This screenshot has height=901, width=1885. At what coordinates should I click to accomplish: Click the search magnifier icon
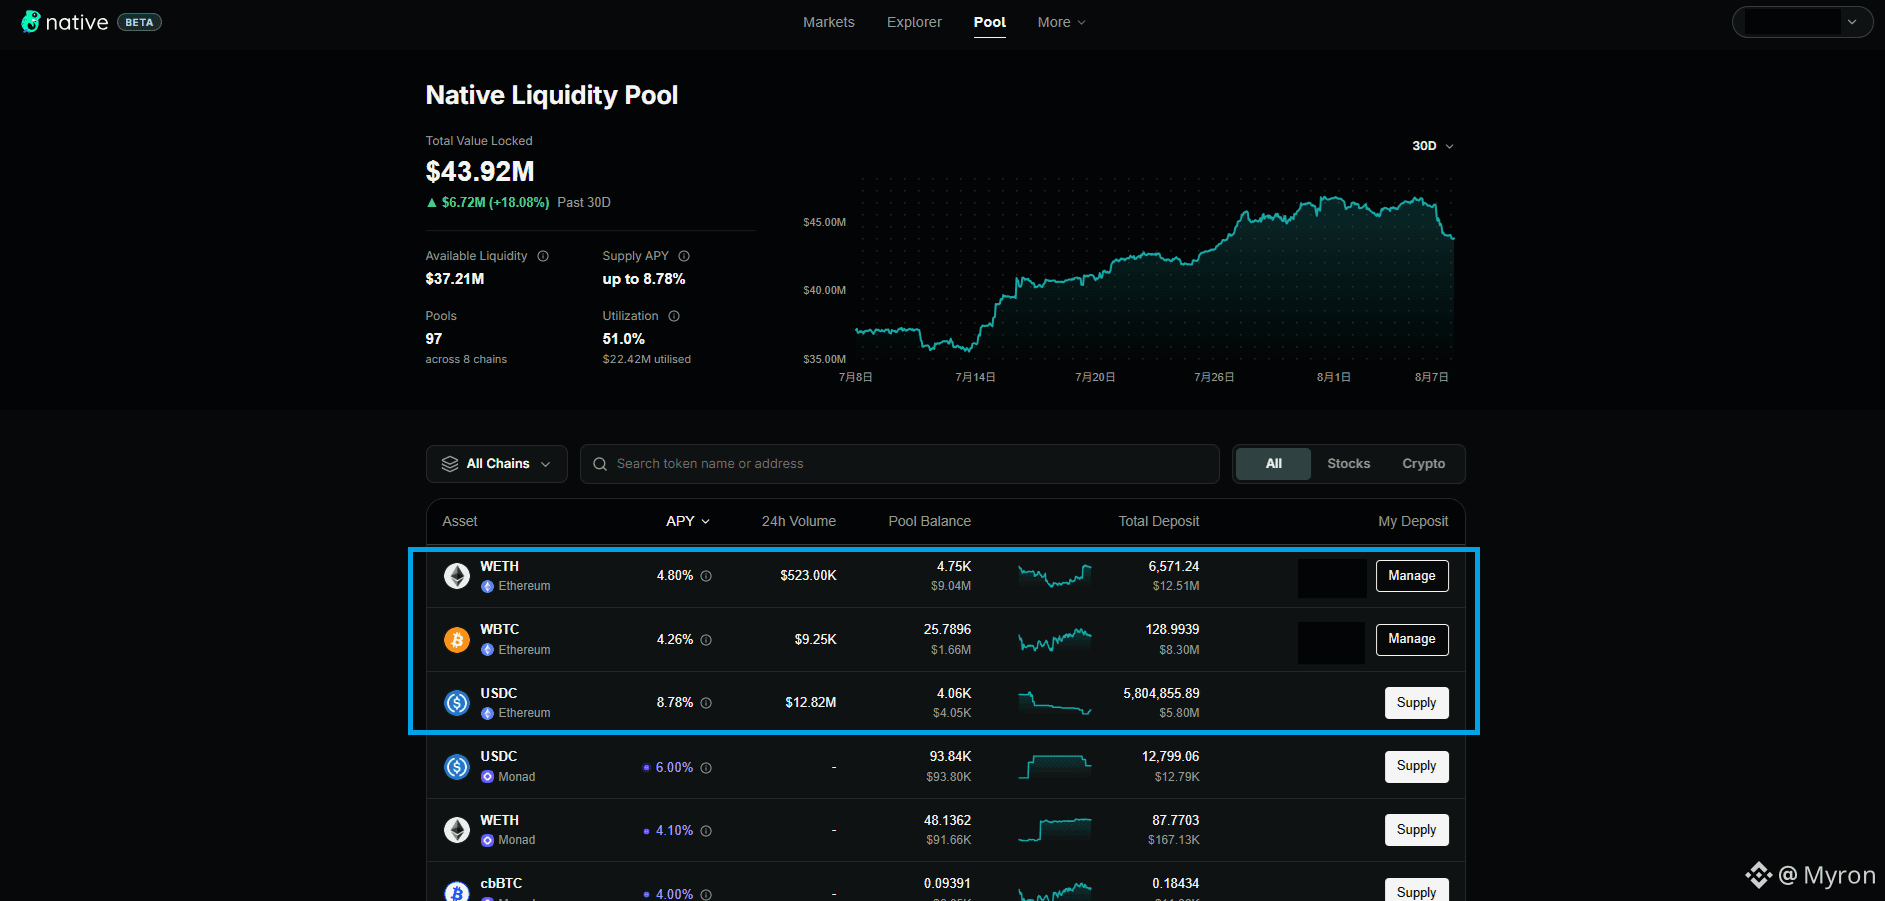pos(600,464)
